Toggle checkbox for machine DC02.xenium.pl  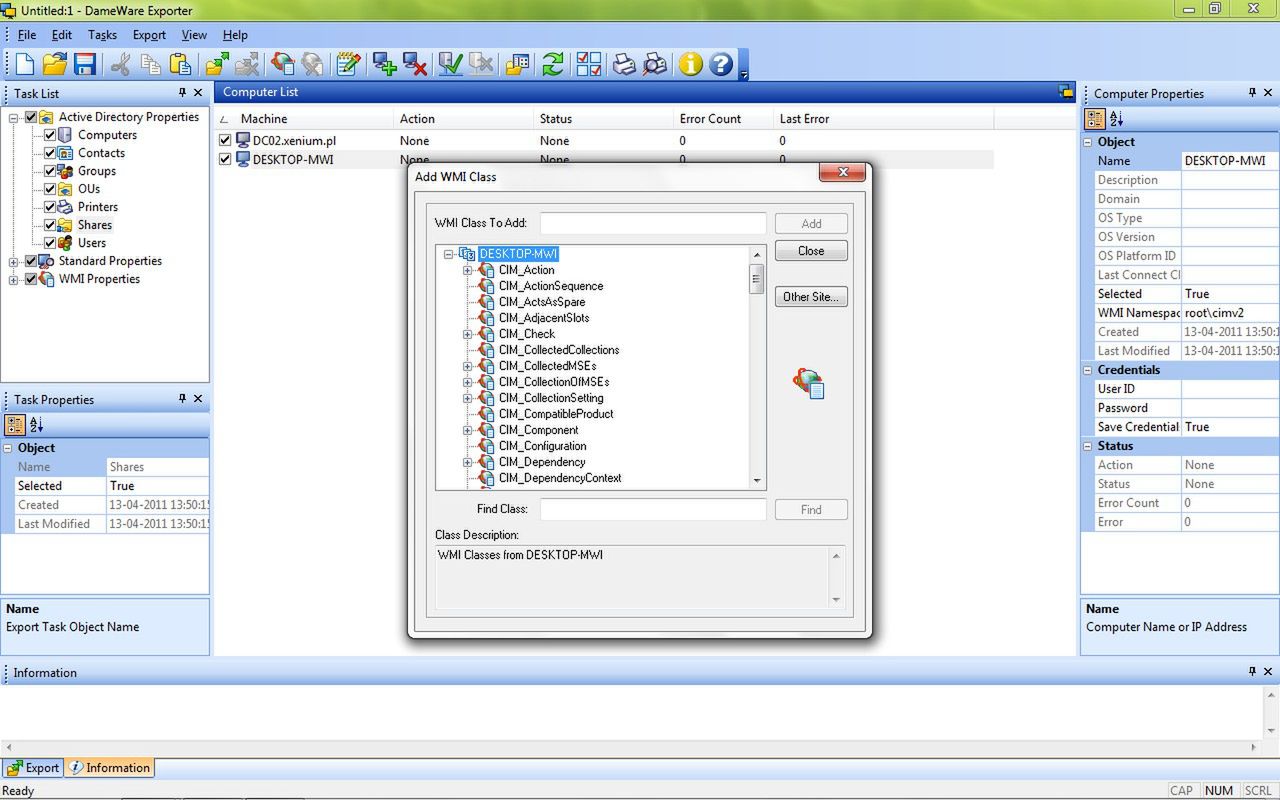pos(225,141)
